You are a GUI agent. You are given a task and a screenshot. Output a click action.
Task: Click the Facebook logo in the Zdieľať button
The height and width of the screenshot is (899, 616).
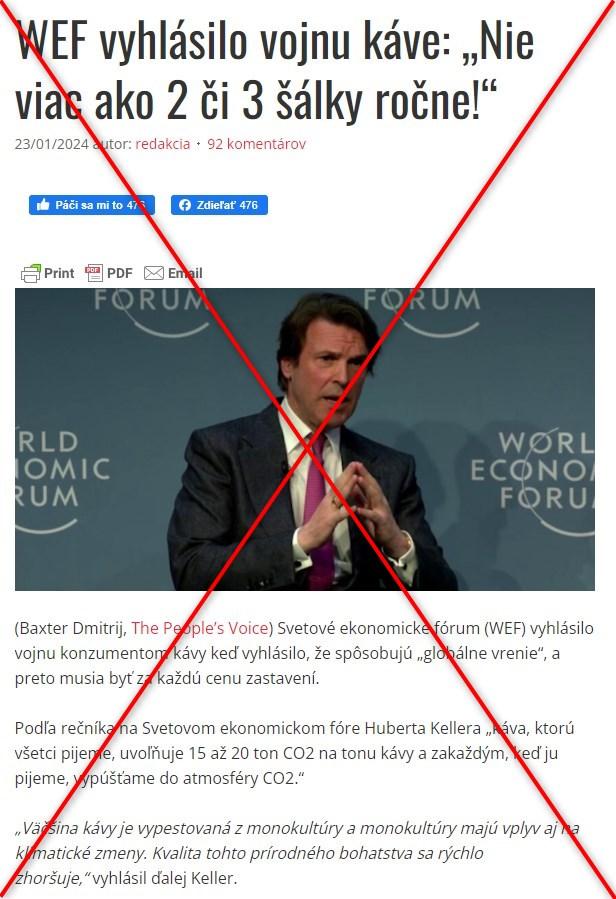point(185,205)
